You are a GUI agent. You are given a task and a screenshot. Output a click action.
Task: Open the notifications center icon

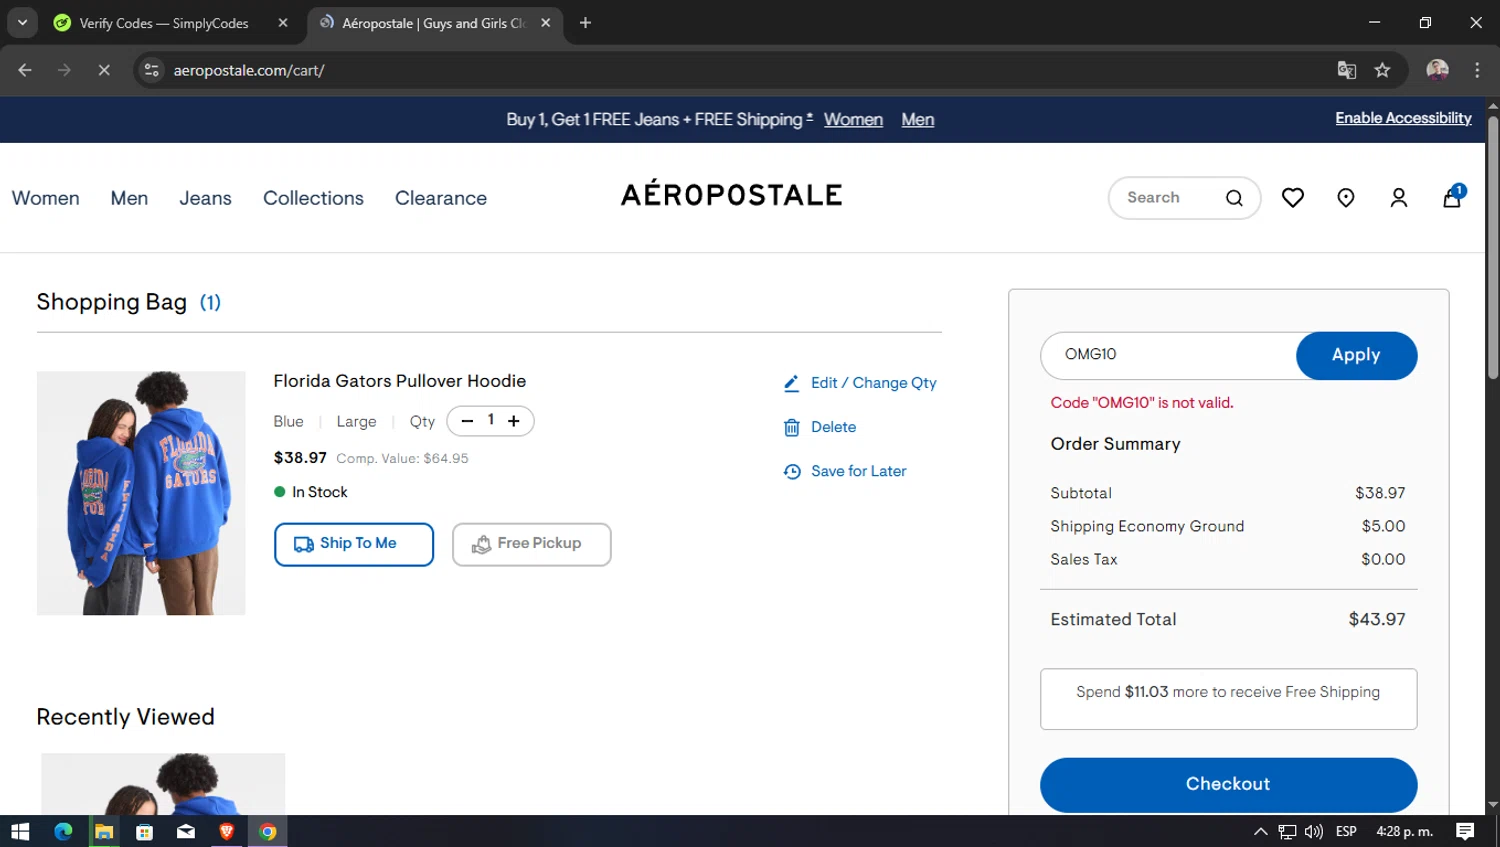coord(1465,831)
